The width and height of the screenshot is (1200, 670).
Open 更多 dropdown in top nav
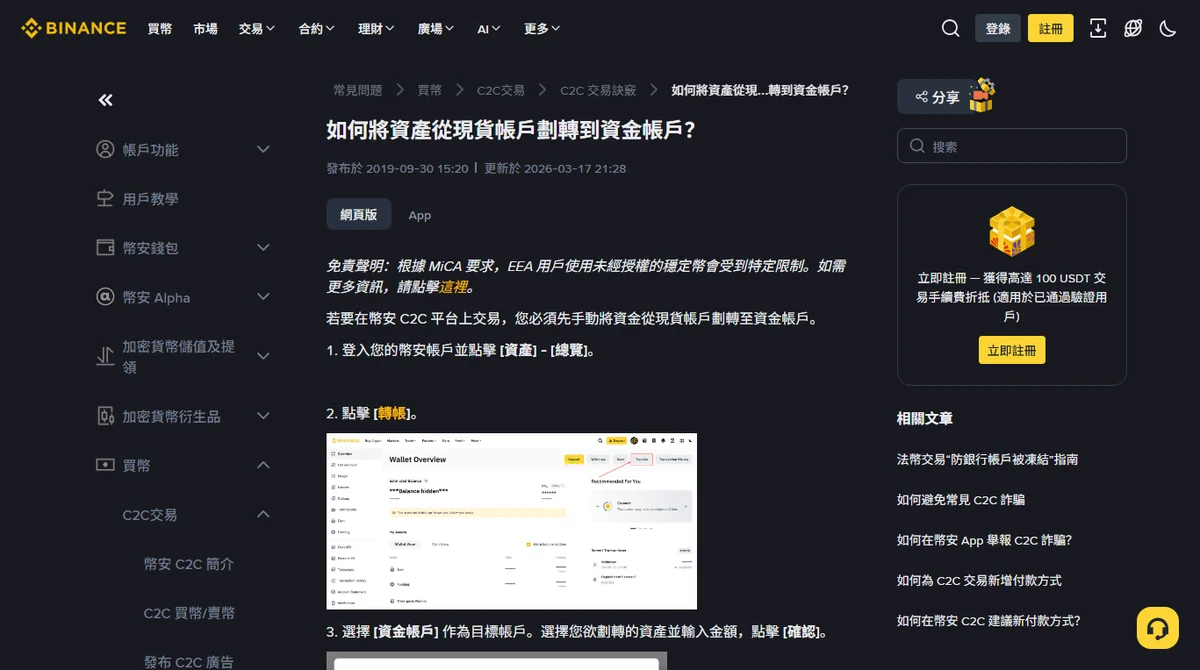pos(542,29)
